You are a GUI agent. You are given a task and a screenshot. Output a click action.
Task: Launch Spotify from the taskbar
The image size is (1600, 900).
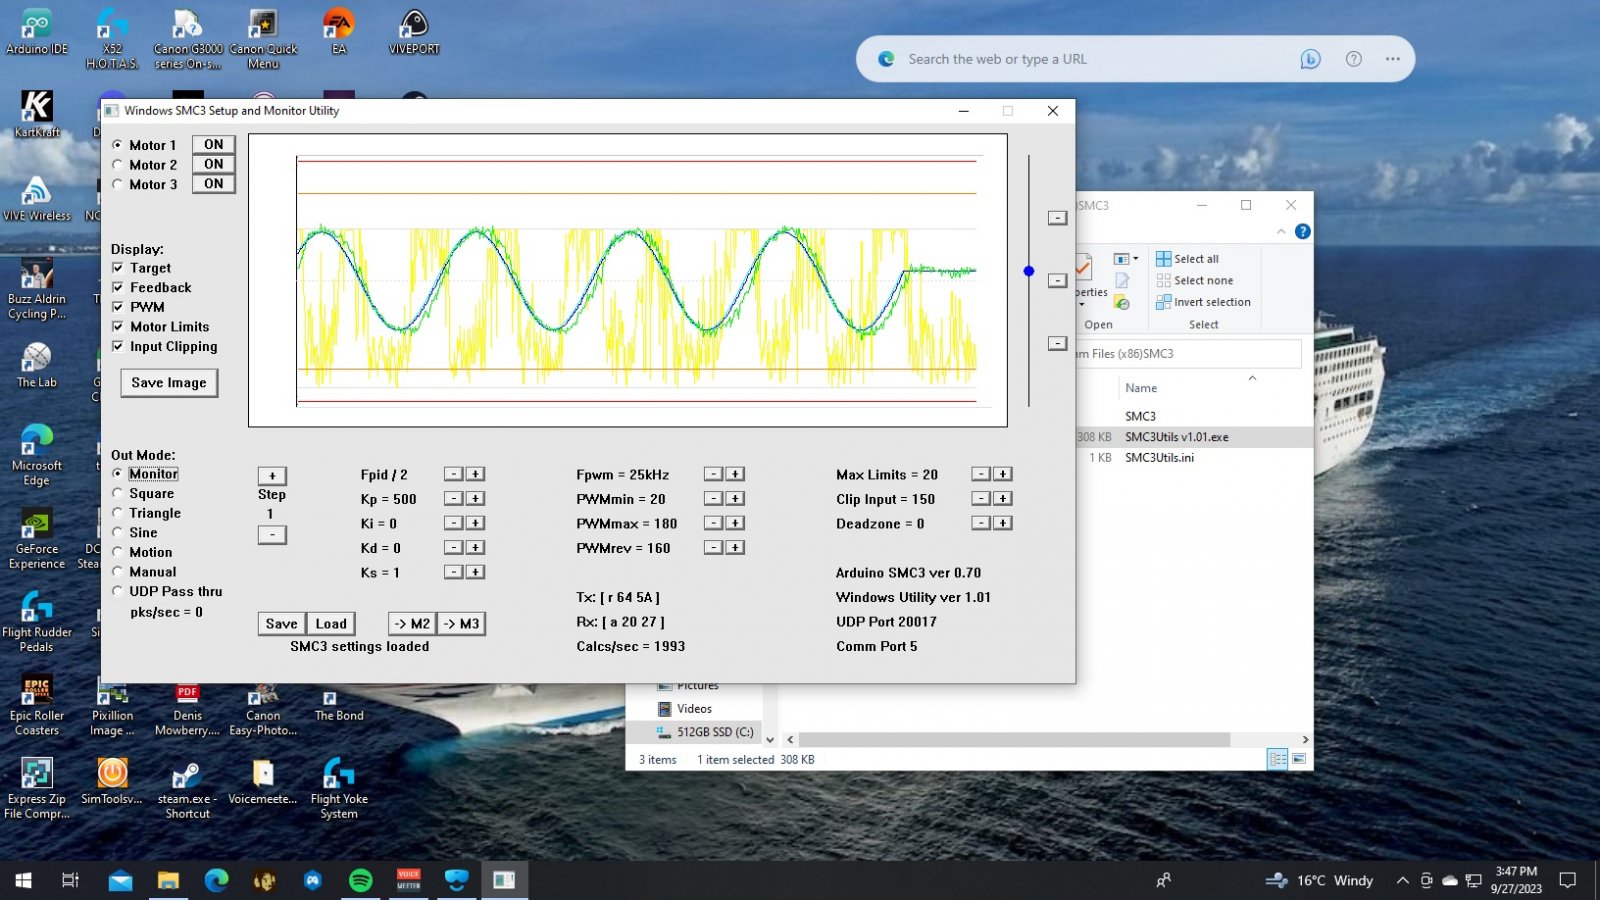click(360, 880)
